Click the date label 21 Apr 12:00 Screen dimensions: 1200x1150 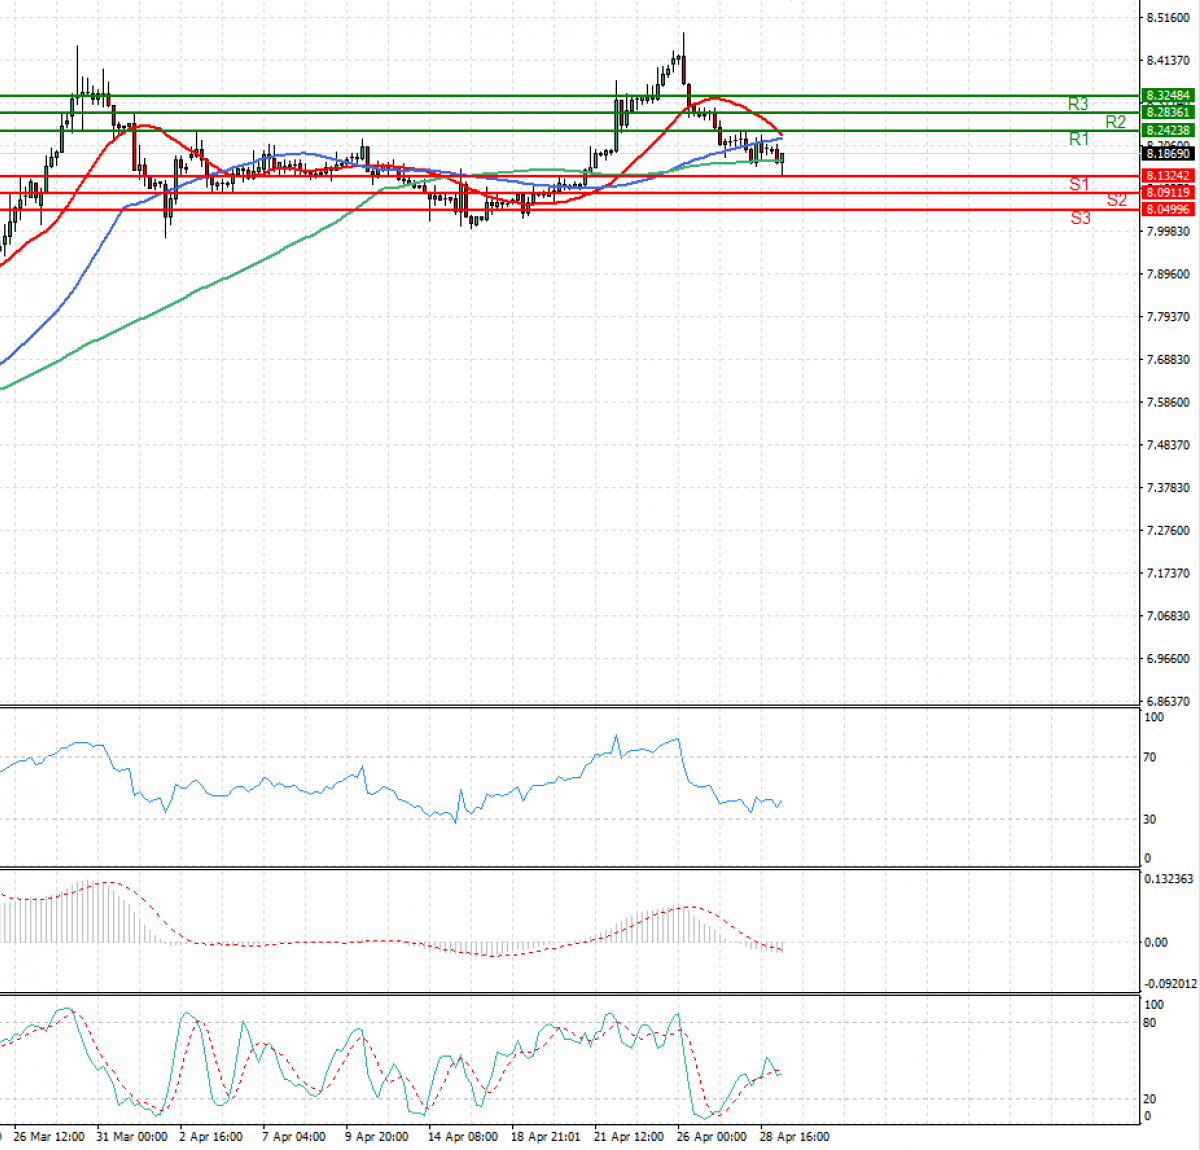631,1137
